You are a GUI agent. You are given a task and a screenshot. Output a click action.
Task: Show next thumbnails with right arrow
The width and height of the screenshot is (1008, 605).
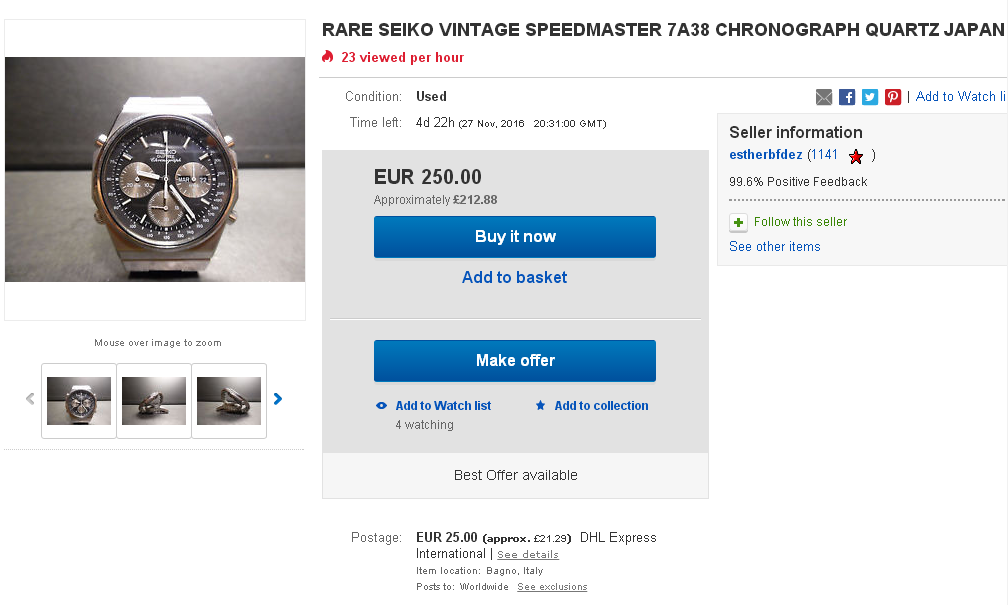click(x=278, y=399)
